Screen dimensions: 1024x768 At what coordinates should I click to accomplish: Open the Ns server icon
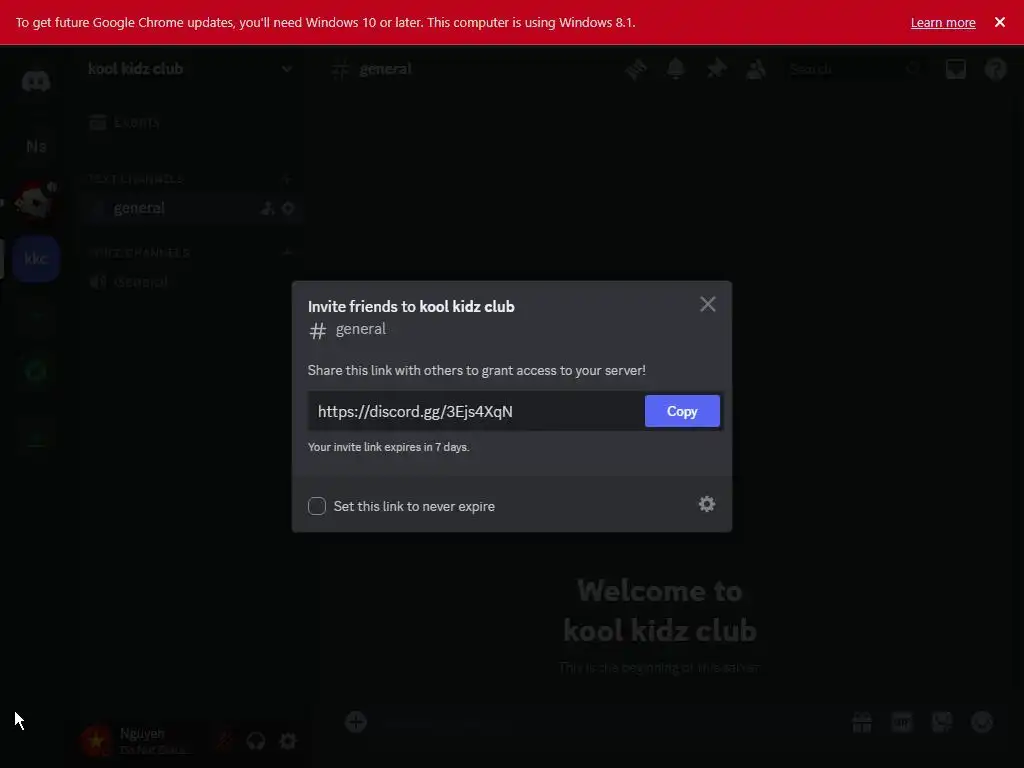click(36, 146)
